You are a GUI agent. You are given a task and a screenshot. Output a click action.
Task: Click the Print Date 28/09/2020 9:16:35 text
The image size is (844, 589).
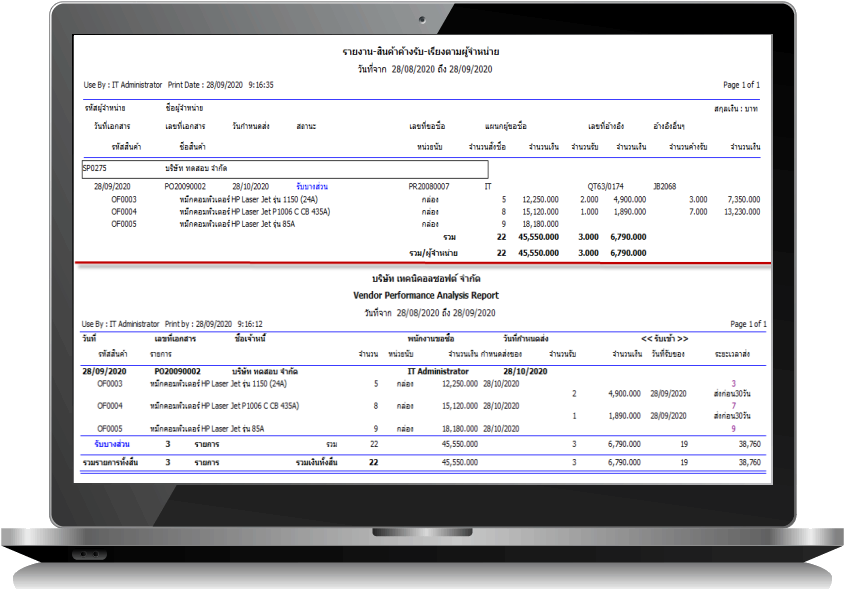pyautogui.click(x=220, y=85)
